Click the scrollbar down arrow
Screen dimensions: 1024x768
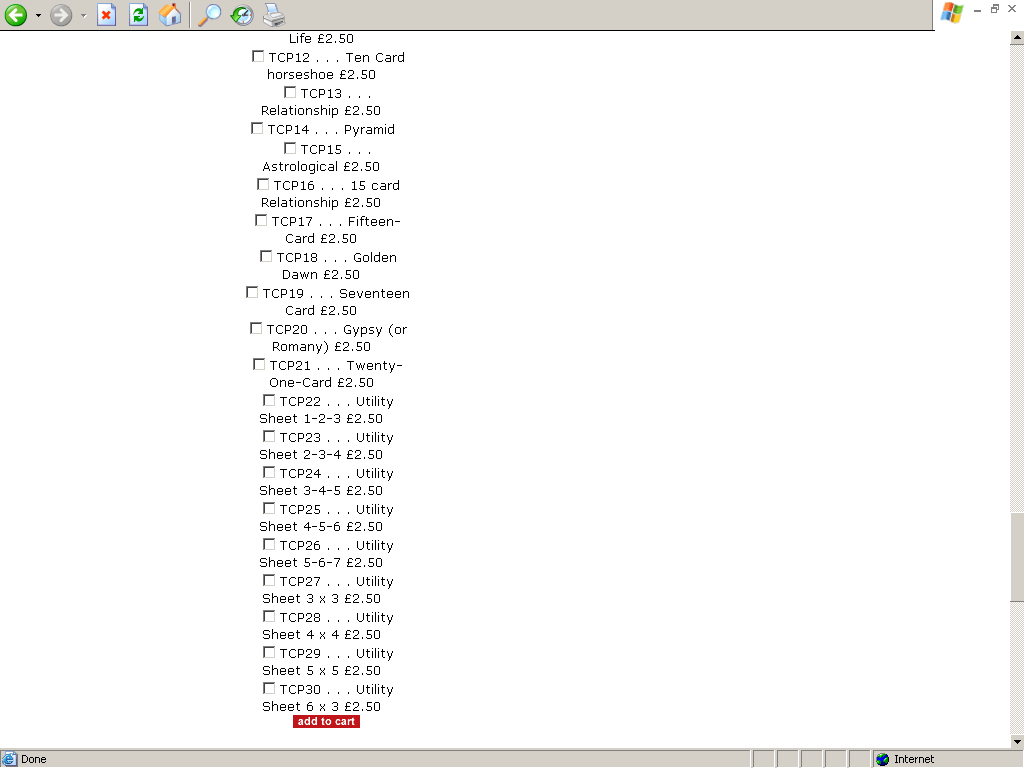(1017, 741)
